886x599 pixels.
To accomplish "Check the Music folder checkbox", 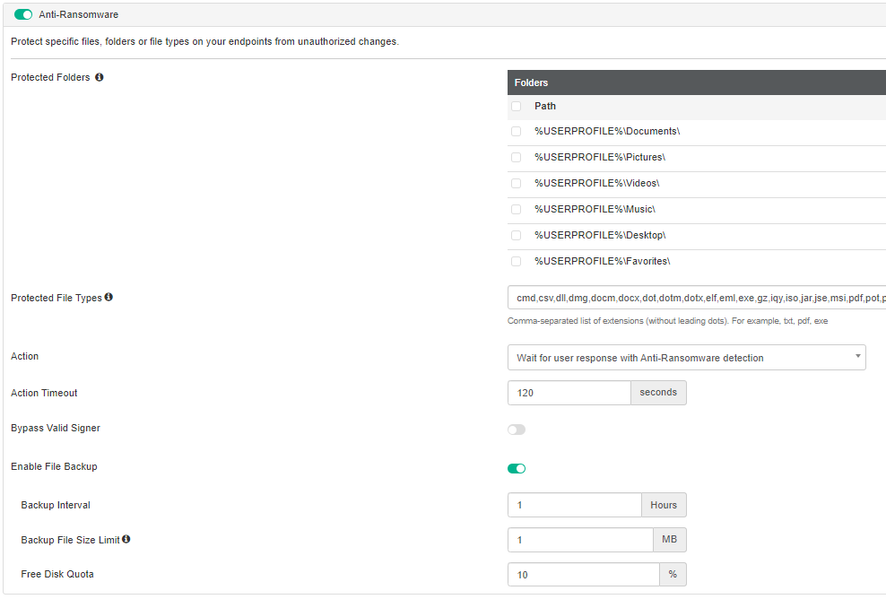I will point(516,209).
